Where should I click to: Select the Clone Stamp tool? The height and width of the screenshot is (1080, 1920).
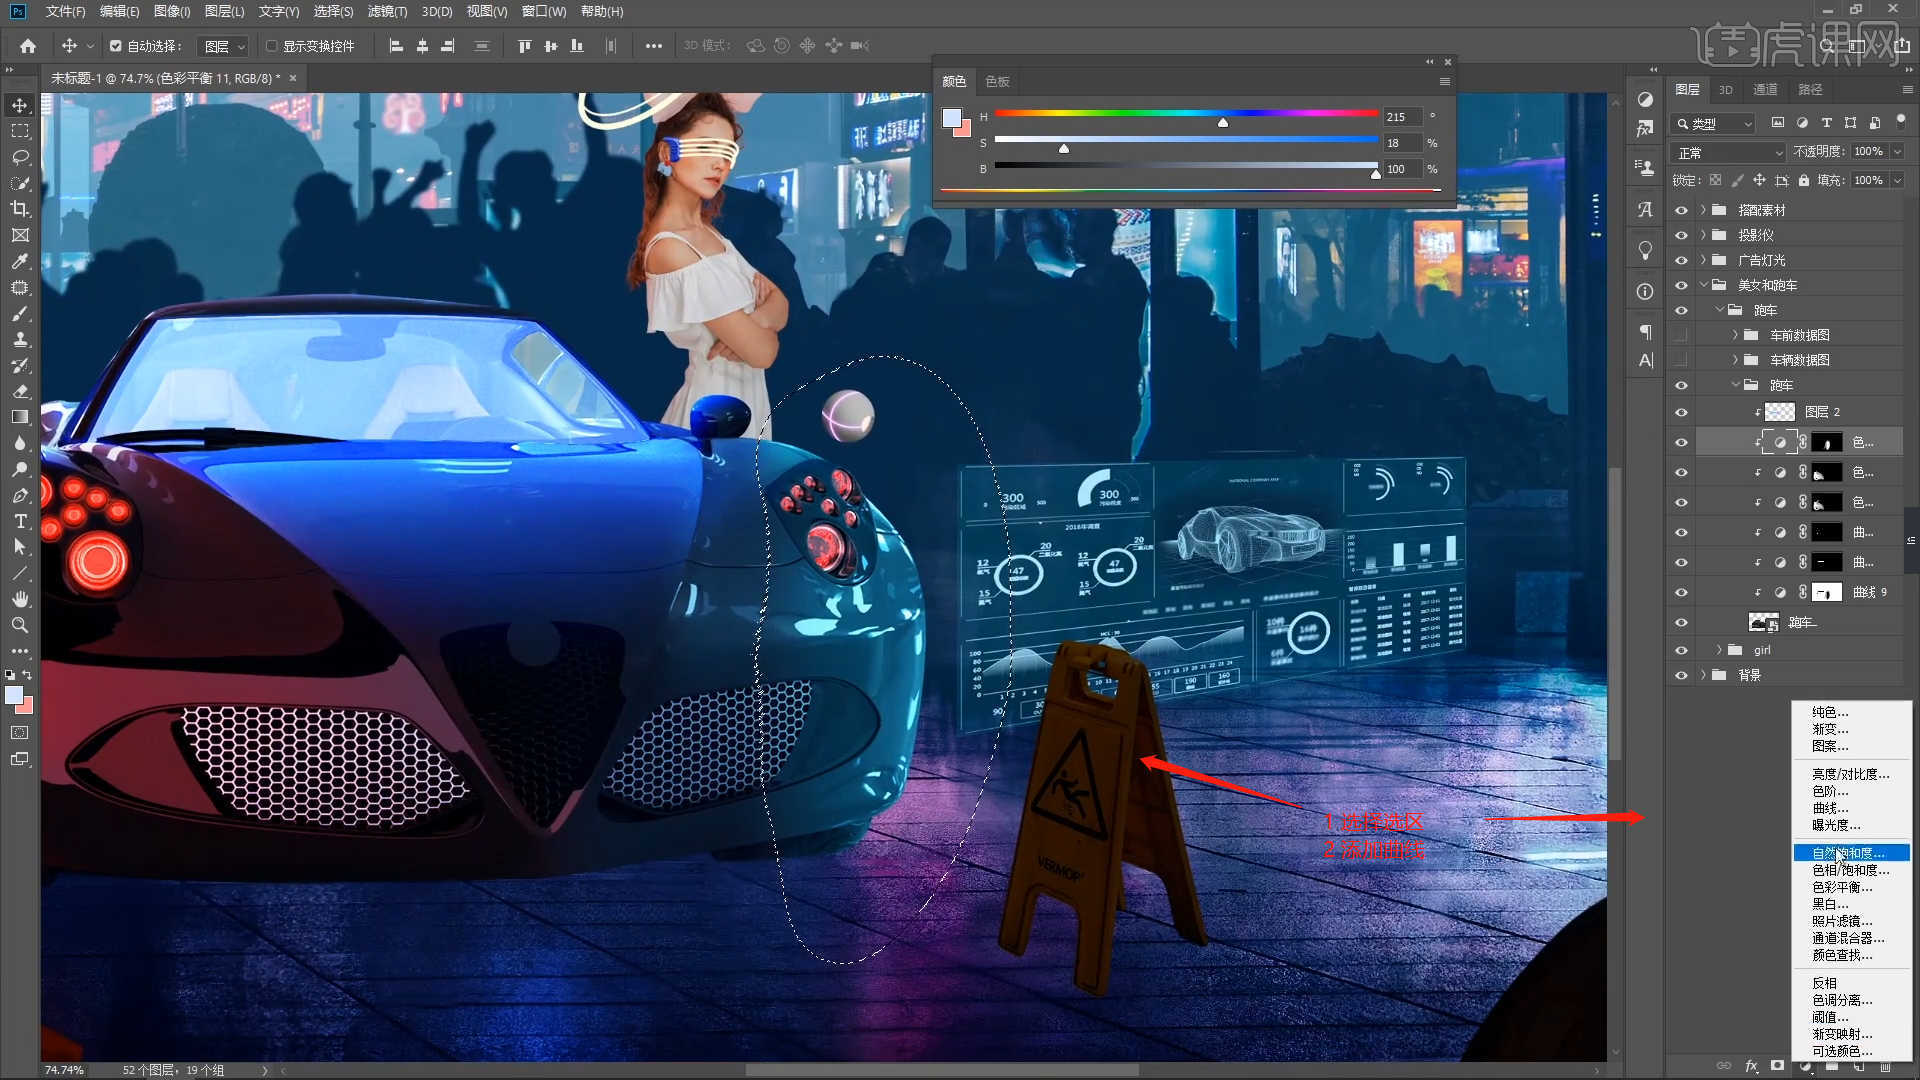point(20,340)
